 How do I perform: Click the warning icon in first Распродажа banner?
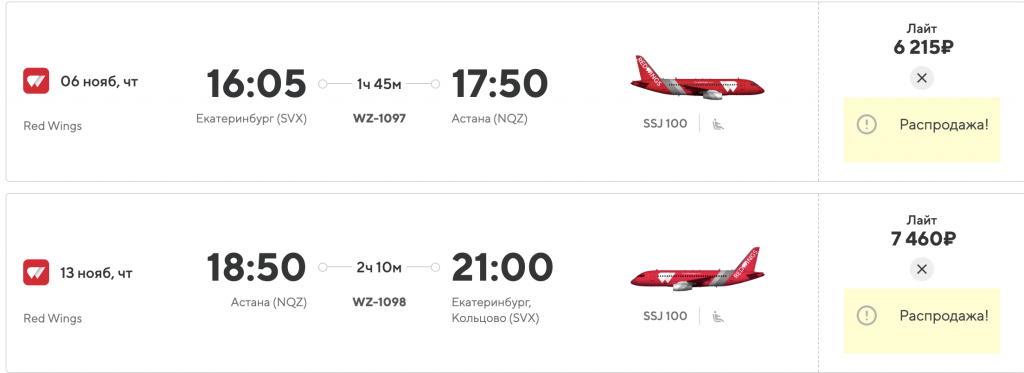point(866,124)
